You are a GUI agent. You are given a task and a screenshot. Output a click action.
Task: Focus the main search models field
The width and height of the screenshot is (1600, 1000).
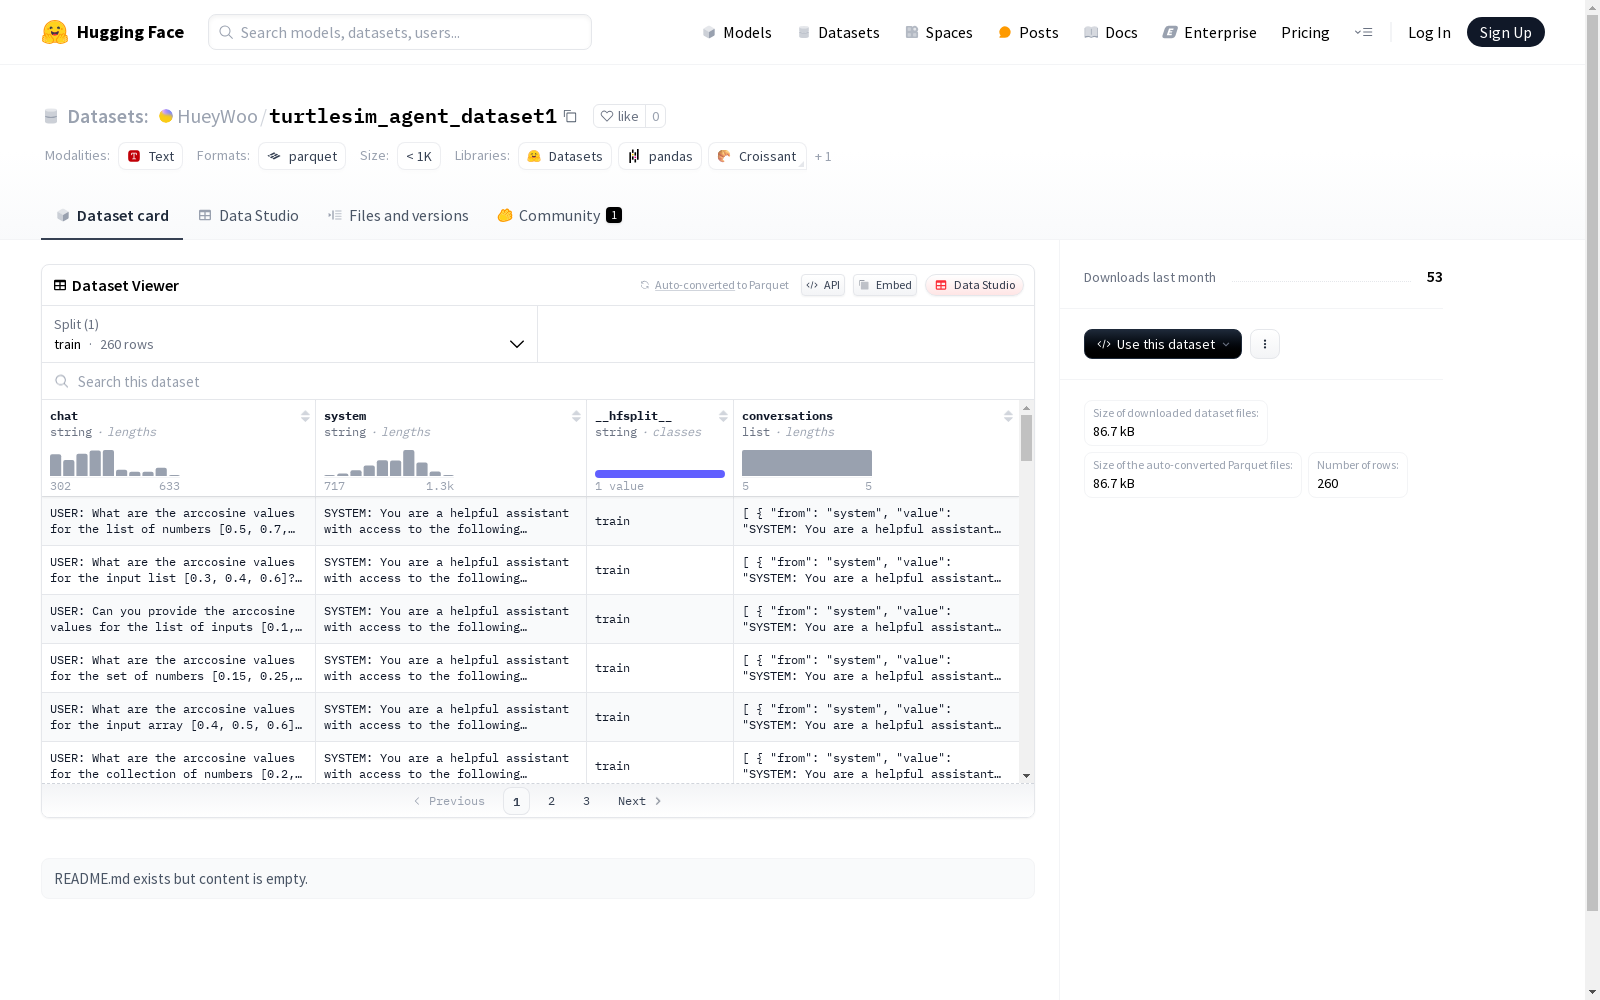400,32
